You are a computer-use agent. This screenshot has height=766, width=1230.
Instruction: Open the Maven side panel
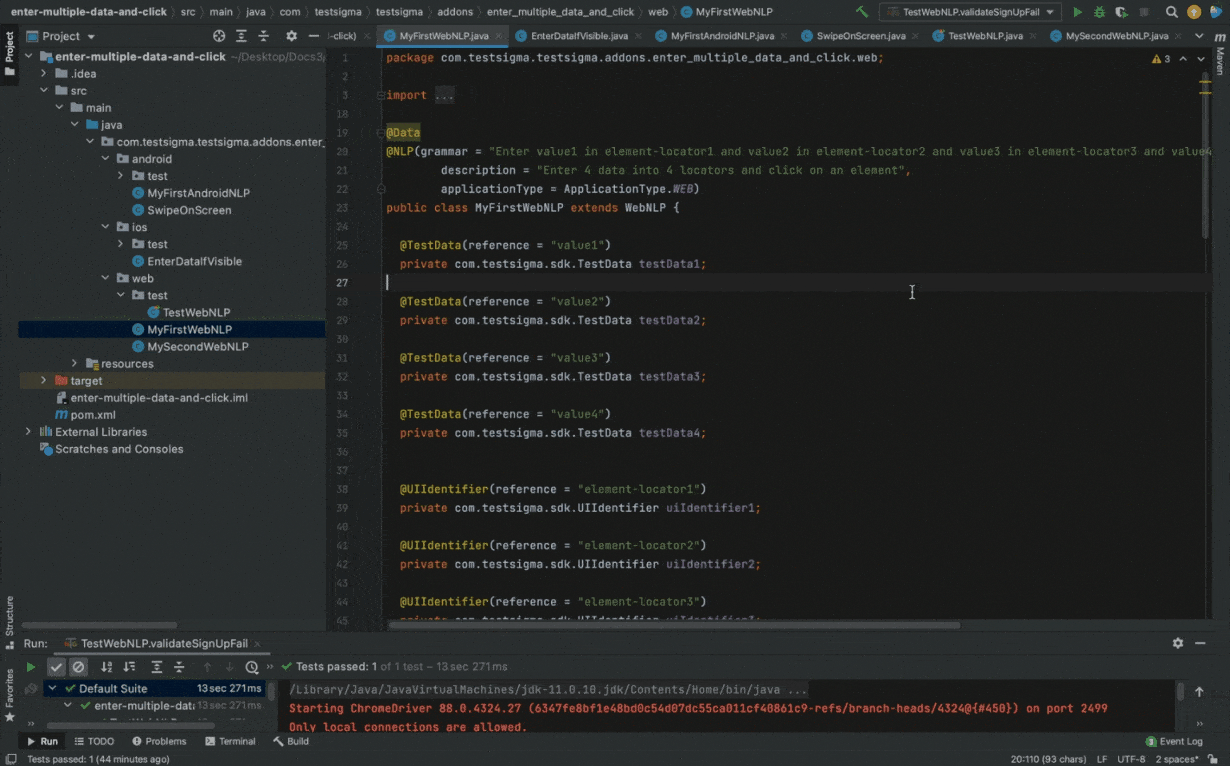coord(1220,55)
